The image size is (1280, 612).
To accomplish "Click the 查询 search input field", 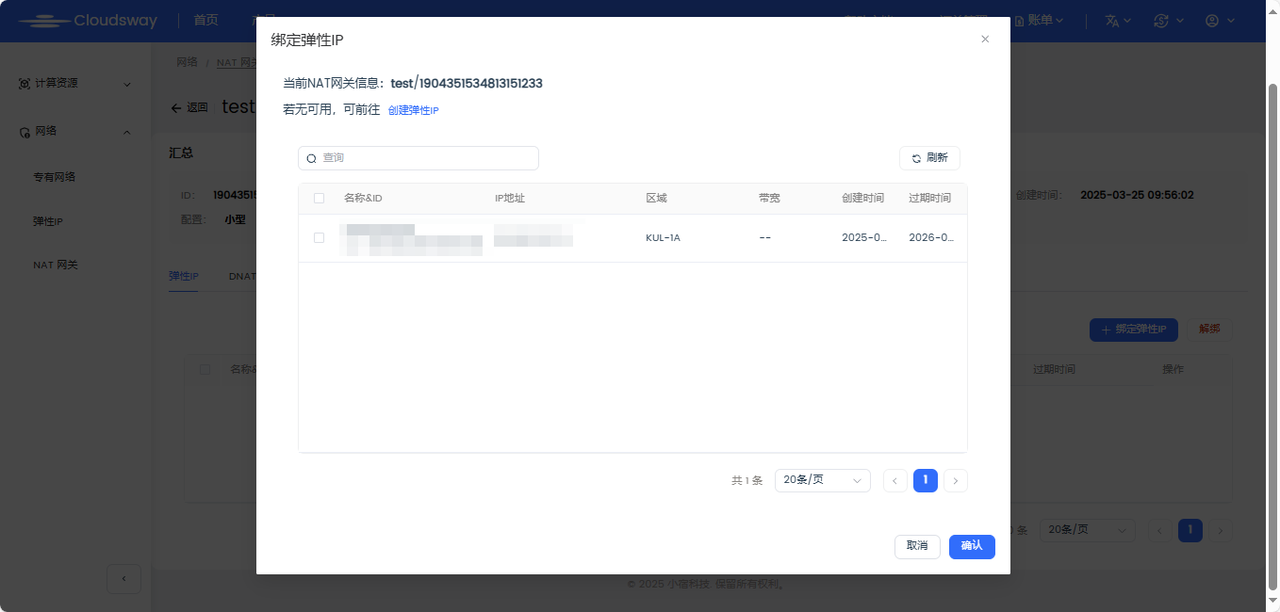I will (x=418, y=158).
